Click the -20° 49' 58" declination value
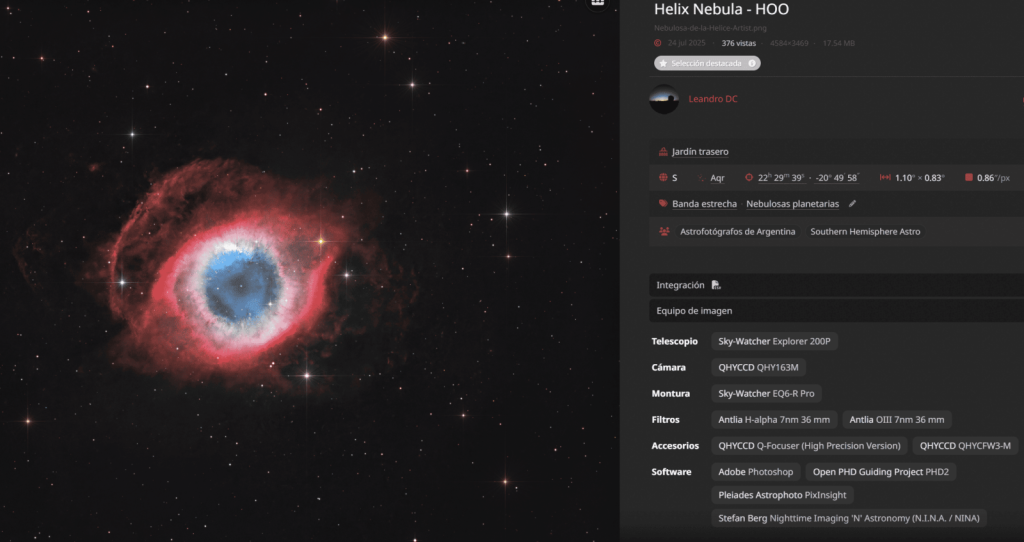The width and height of the screenshot is (1024, 542). [837, 178]
